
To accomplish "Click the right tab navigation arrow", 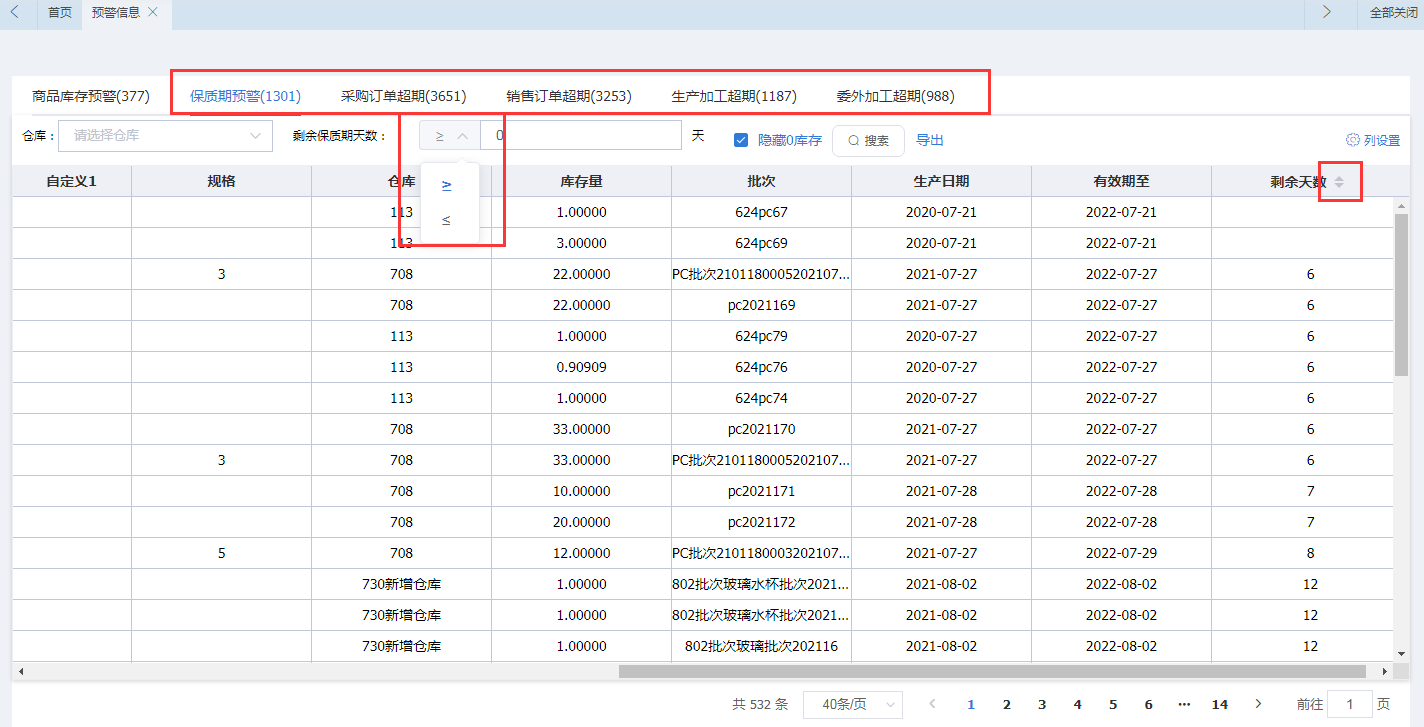I will (x=1326, y=12).
